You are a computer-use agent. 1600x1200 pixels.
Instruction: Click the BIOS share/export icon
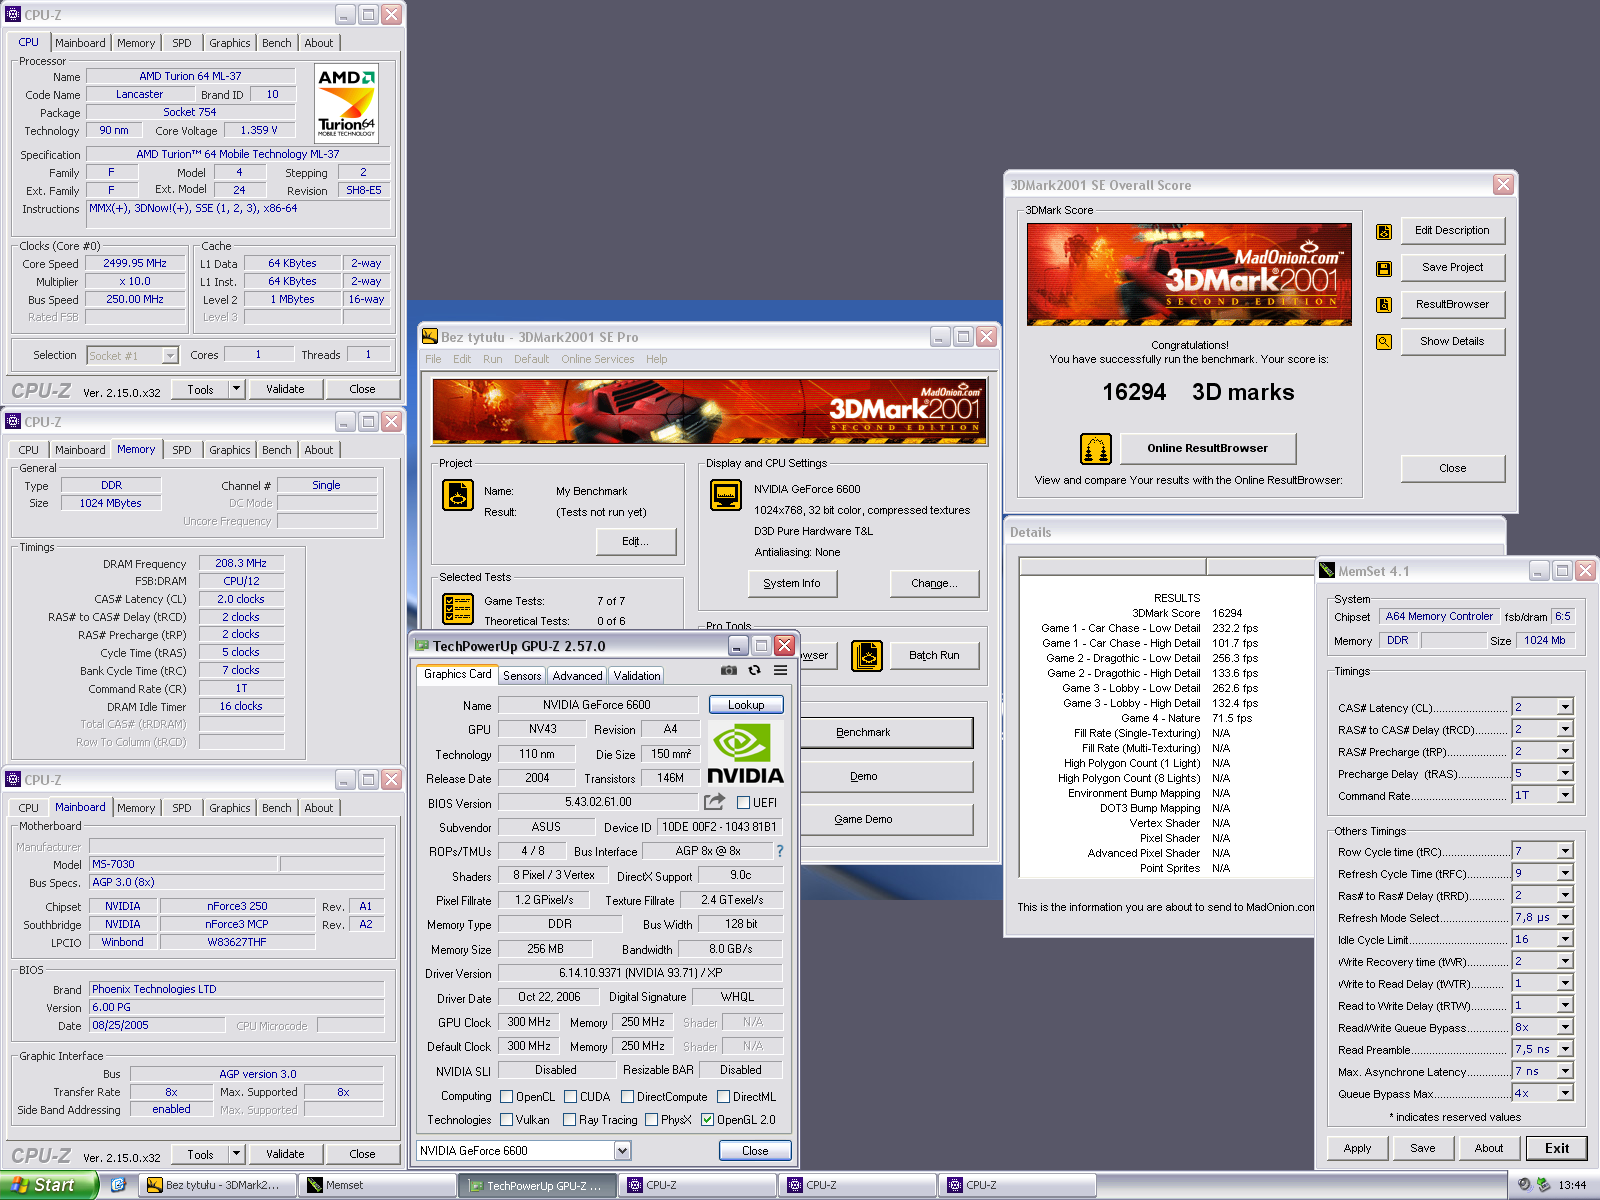(714, 802)
